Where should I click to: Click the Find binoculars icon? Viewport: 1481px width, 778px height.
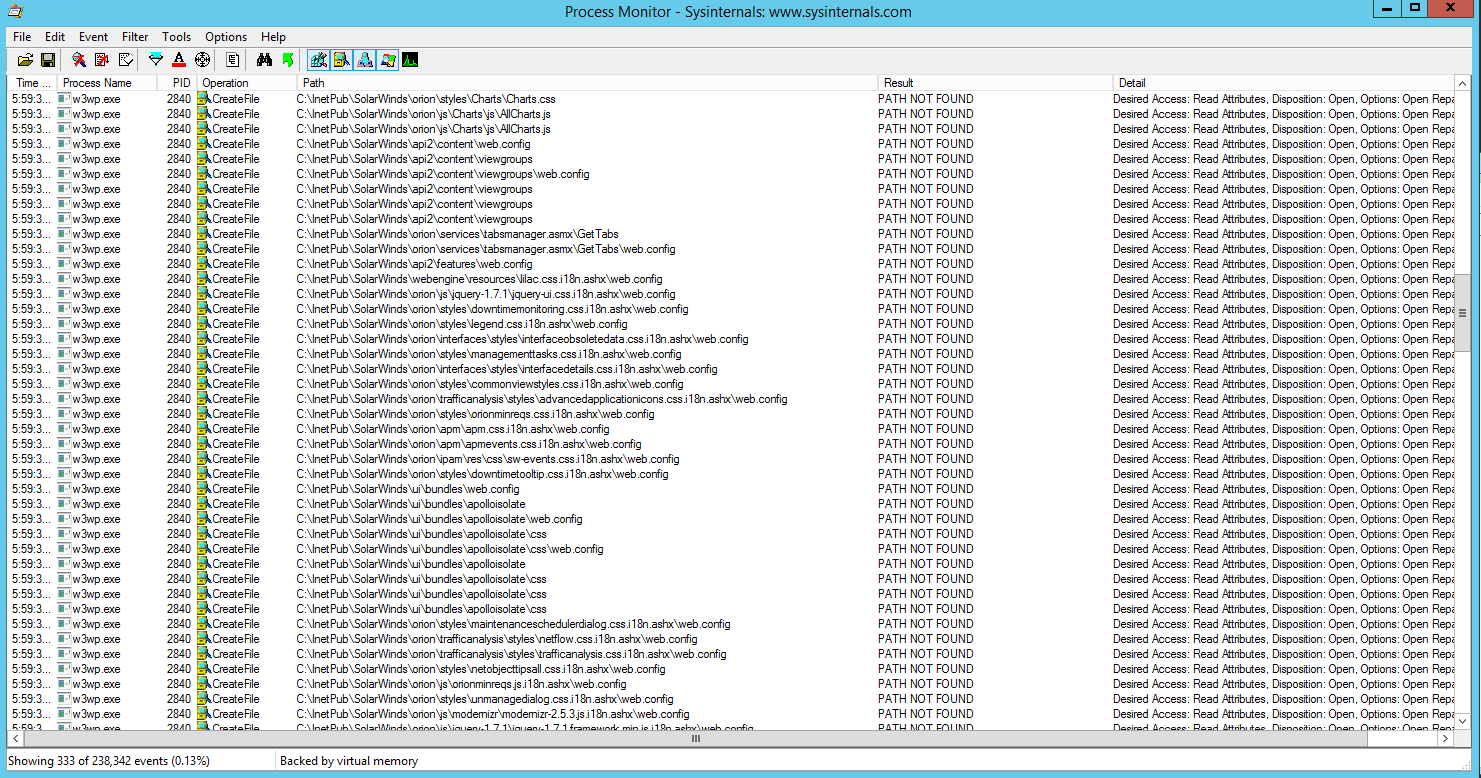263,59
